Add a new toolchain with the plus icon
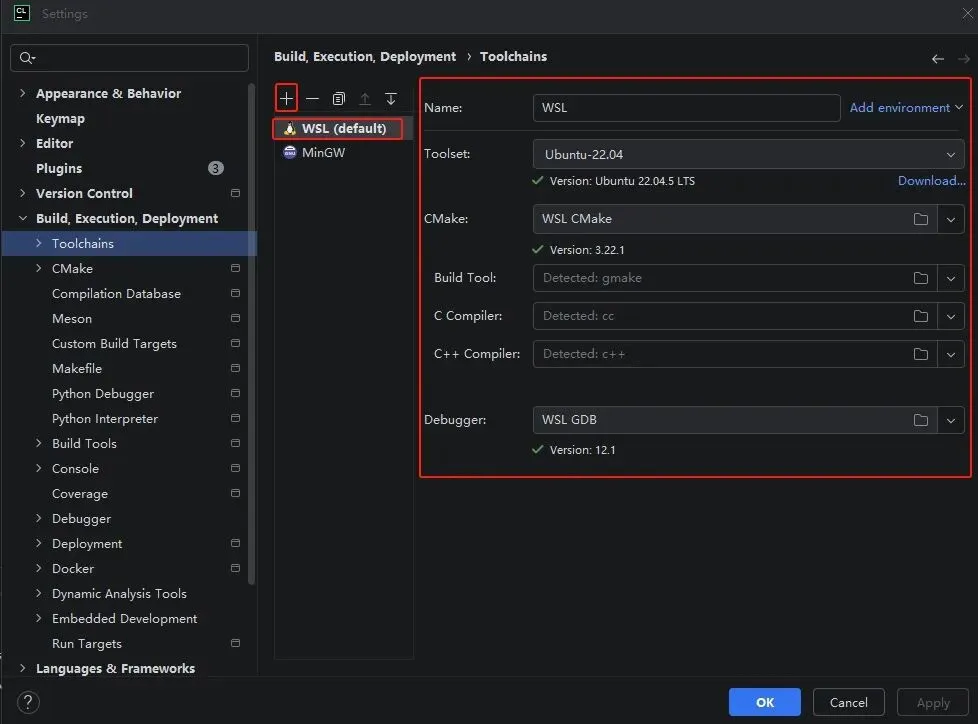Screen dimensions: 978x724 pos(286,99)
